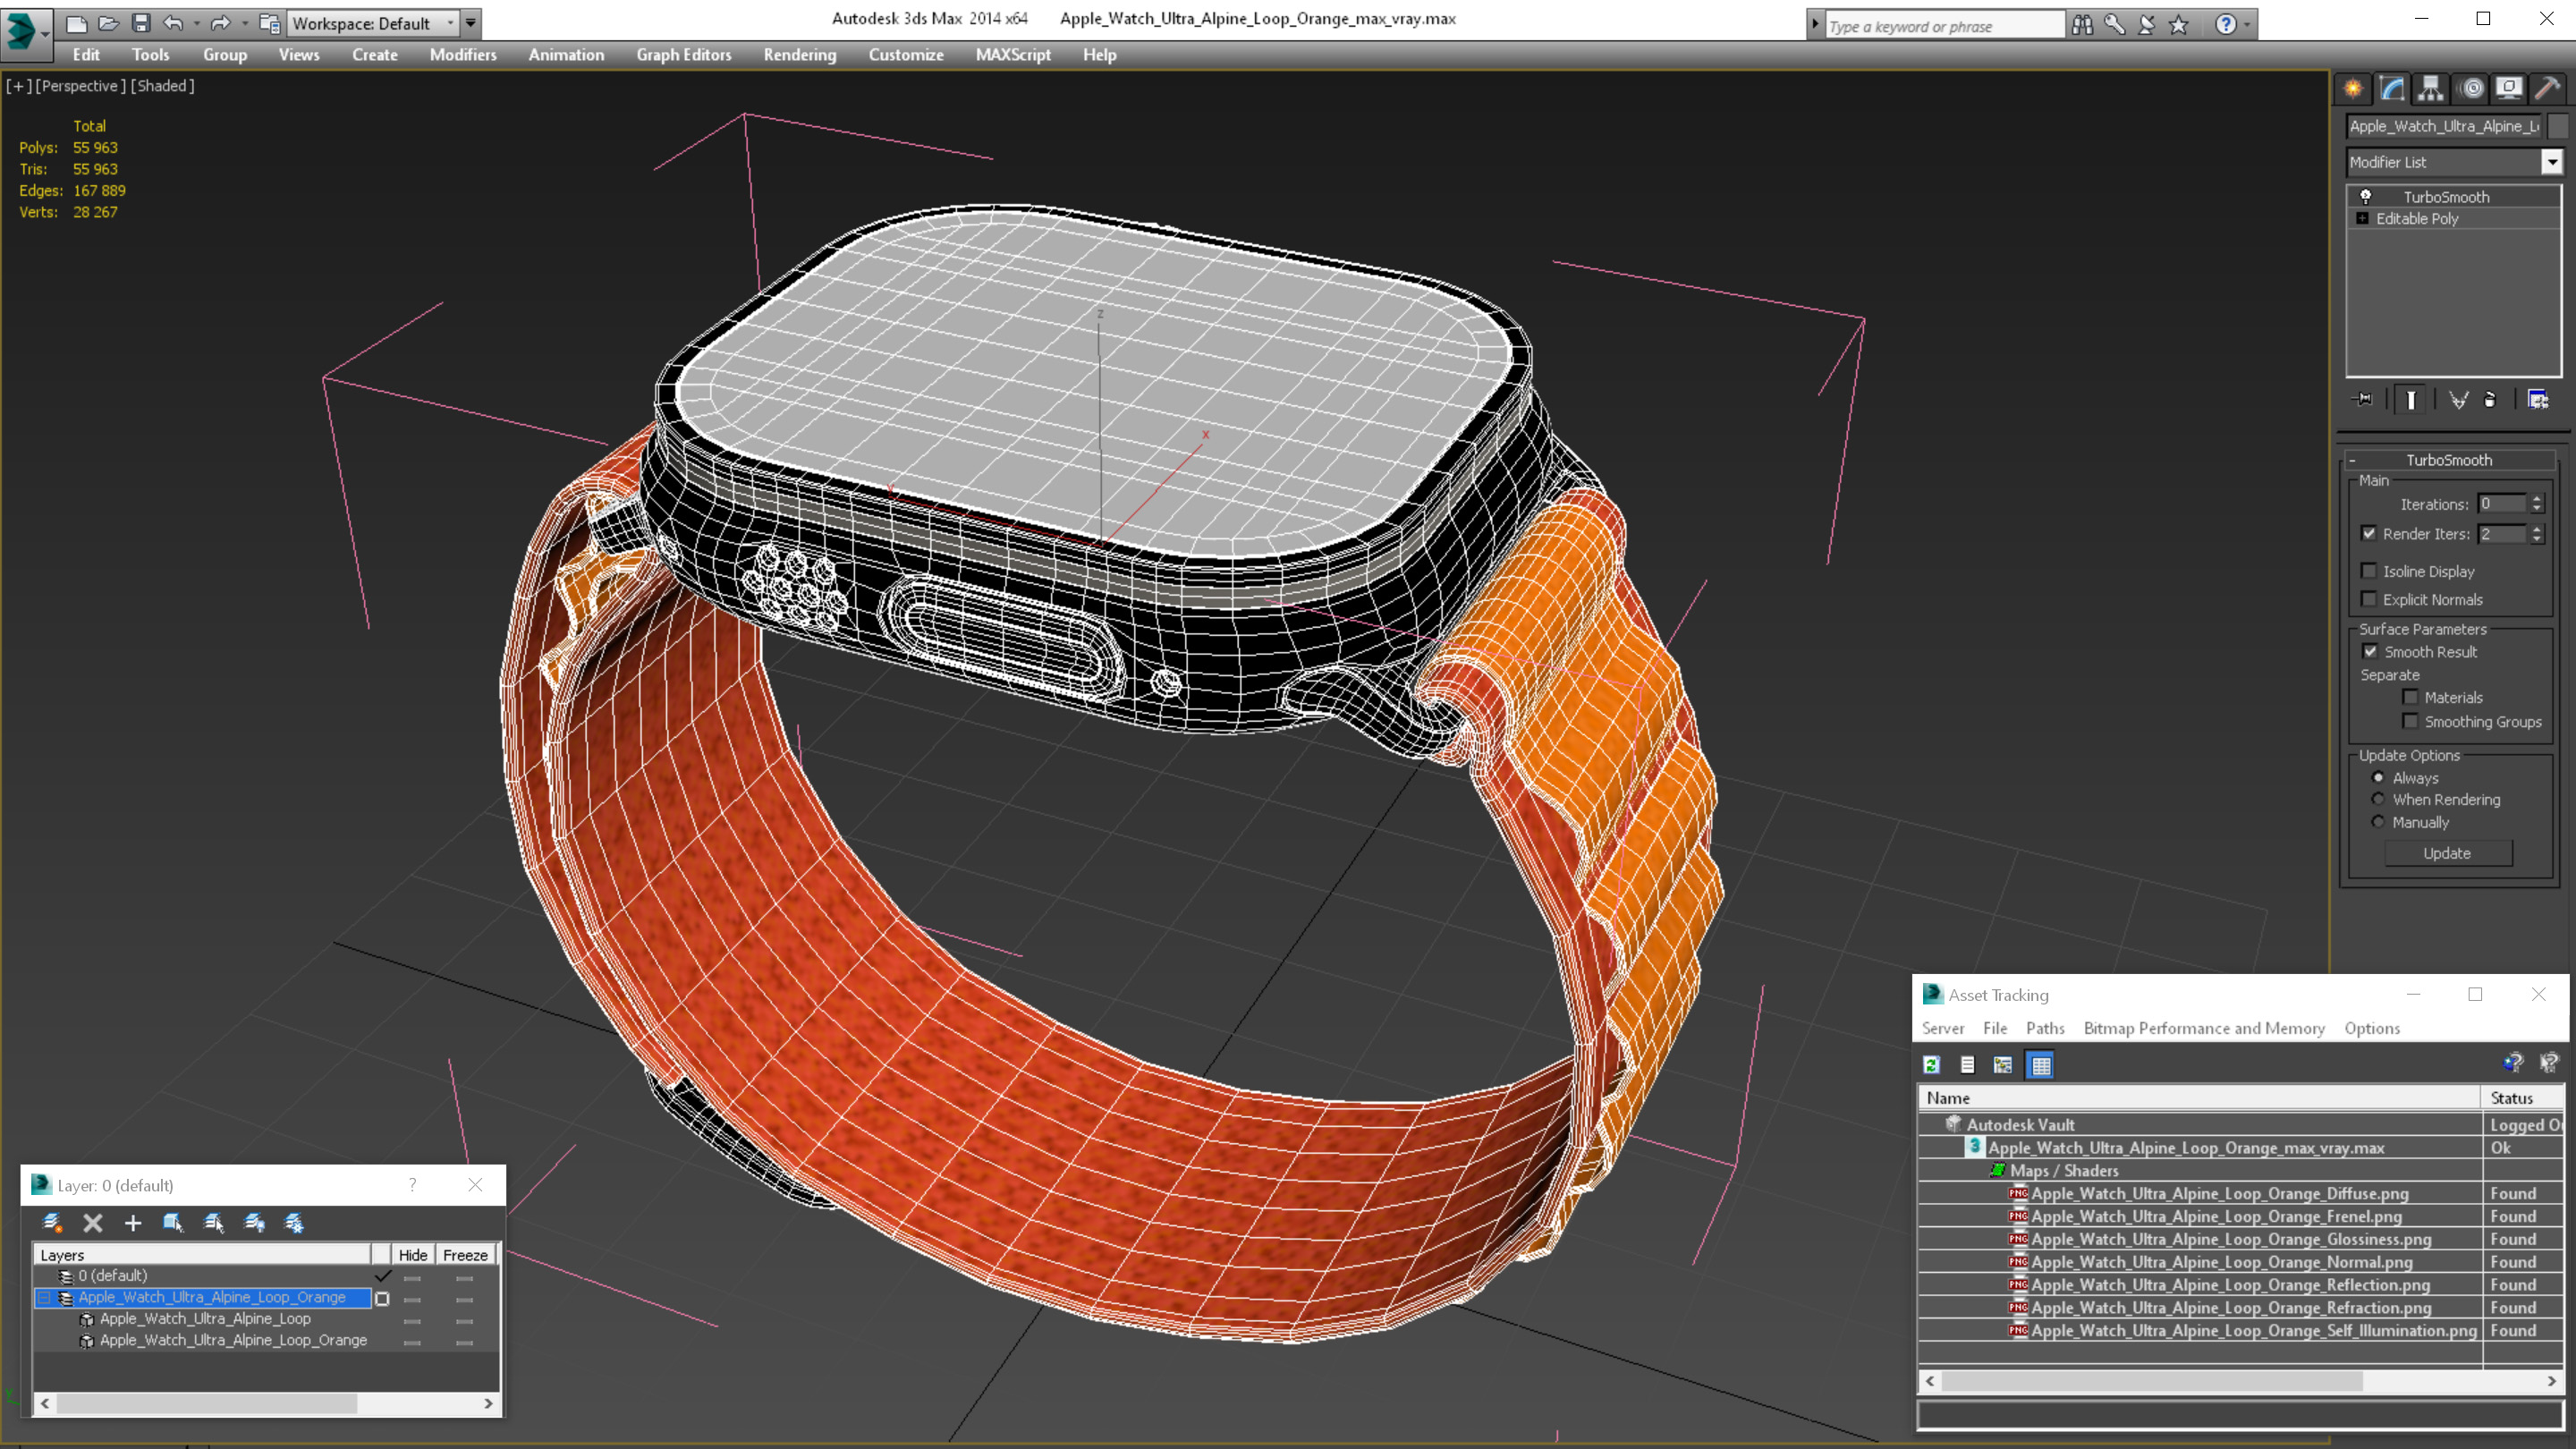
Task: Click the Save File floppy icon
Action: [x=141, y=23]
